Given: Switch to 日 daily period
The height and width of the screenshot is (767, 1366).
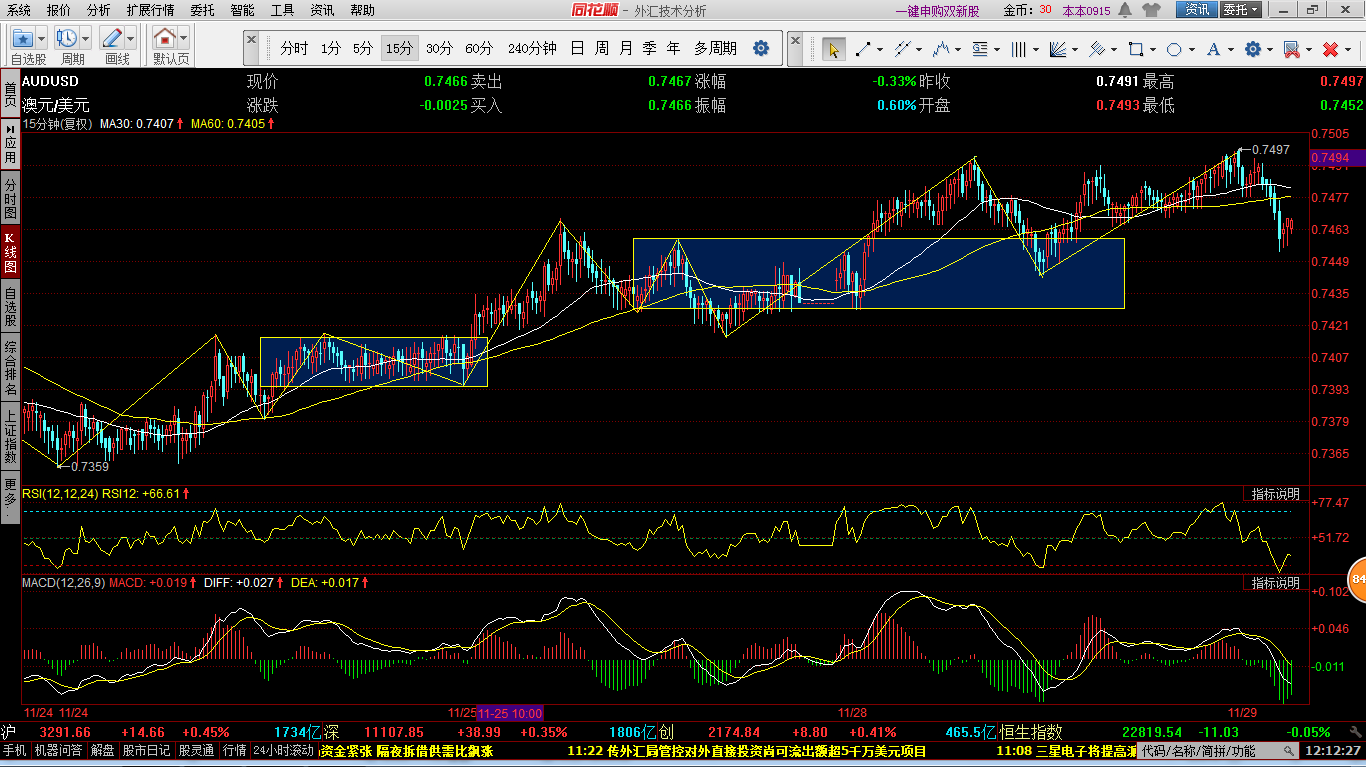Looking at the screenshot, I should (577, 48).
